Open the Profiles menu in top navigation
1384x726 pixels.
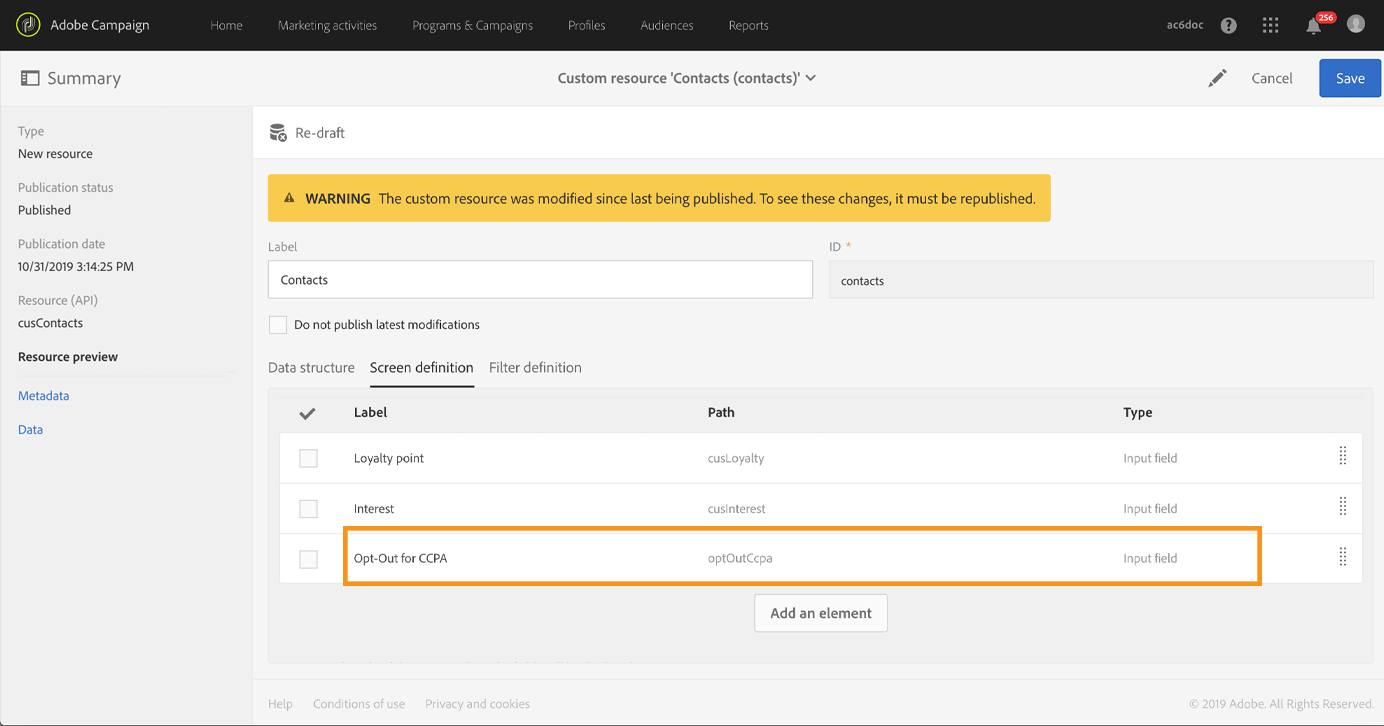[586, 26]
